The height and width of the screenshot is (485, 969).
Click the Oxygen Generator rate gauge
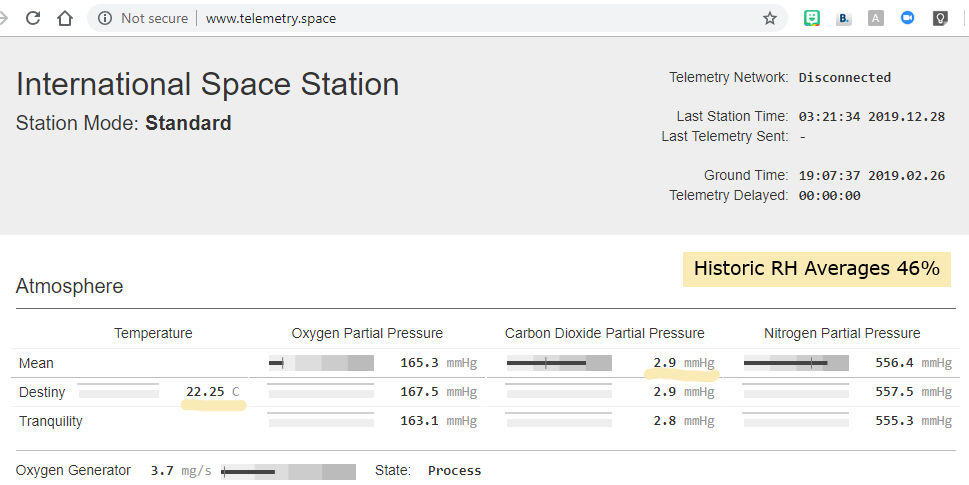(x=289, y=472)
